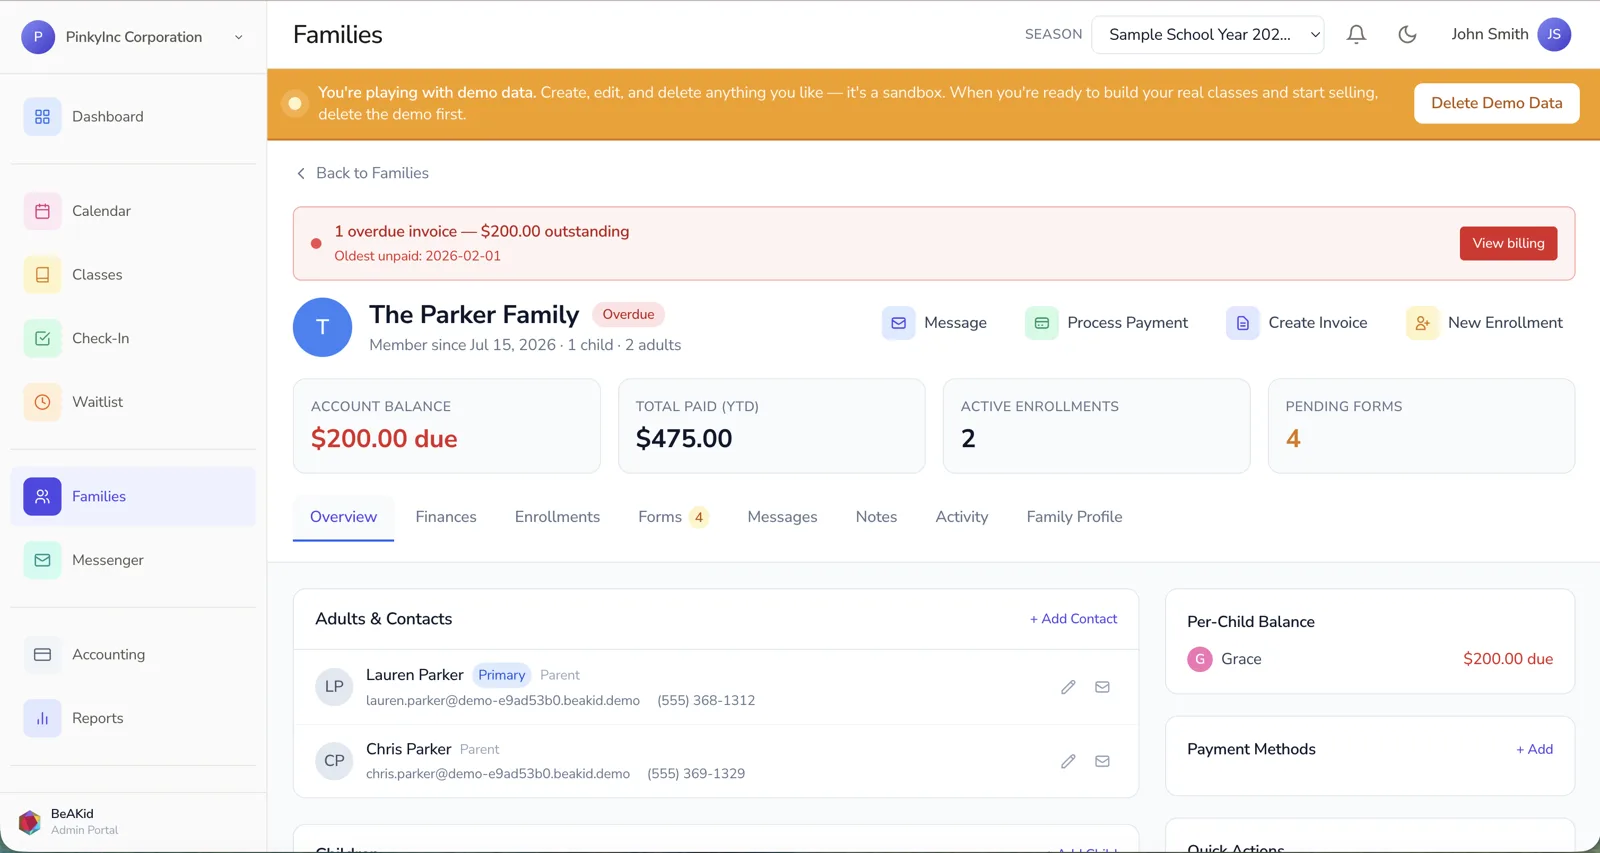The width and height of the screenshot is (1600, 853).
Task: Click the John Smith user name
Action: (1489, 34)
